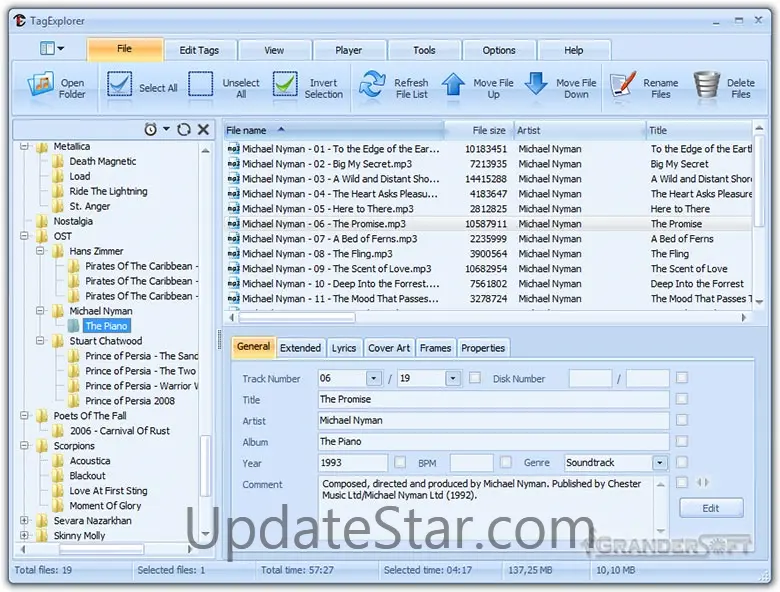Click the folder history clock icon

tap(150, 129)
